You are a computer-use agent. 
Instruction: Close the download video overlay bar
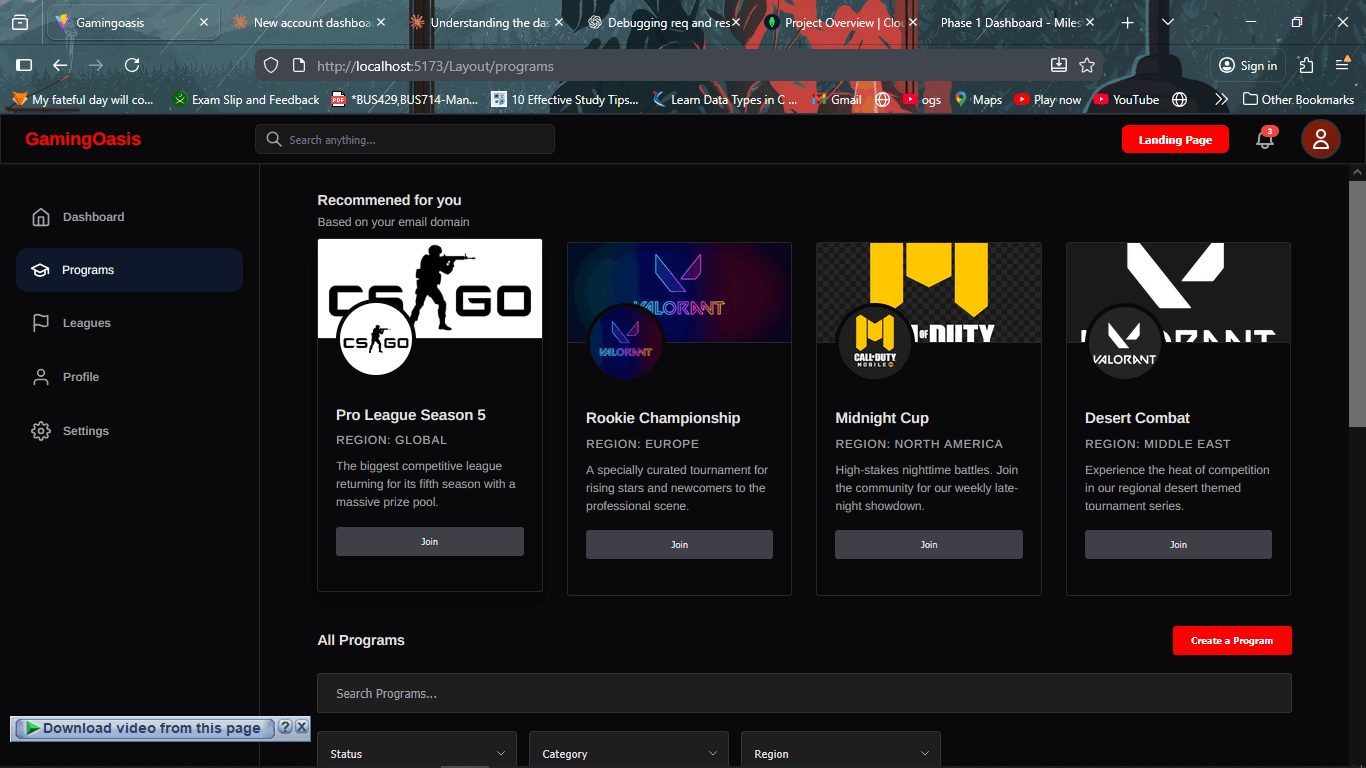(x=302, y=727)
